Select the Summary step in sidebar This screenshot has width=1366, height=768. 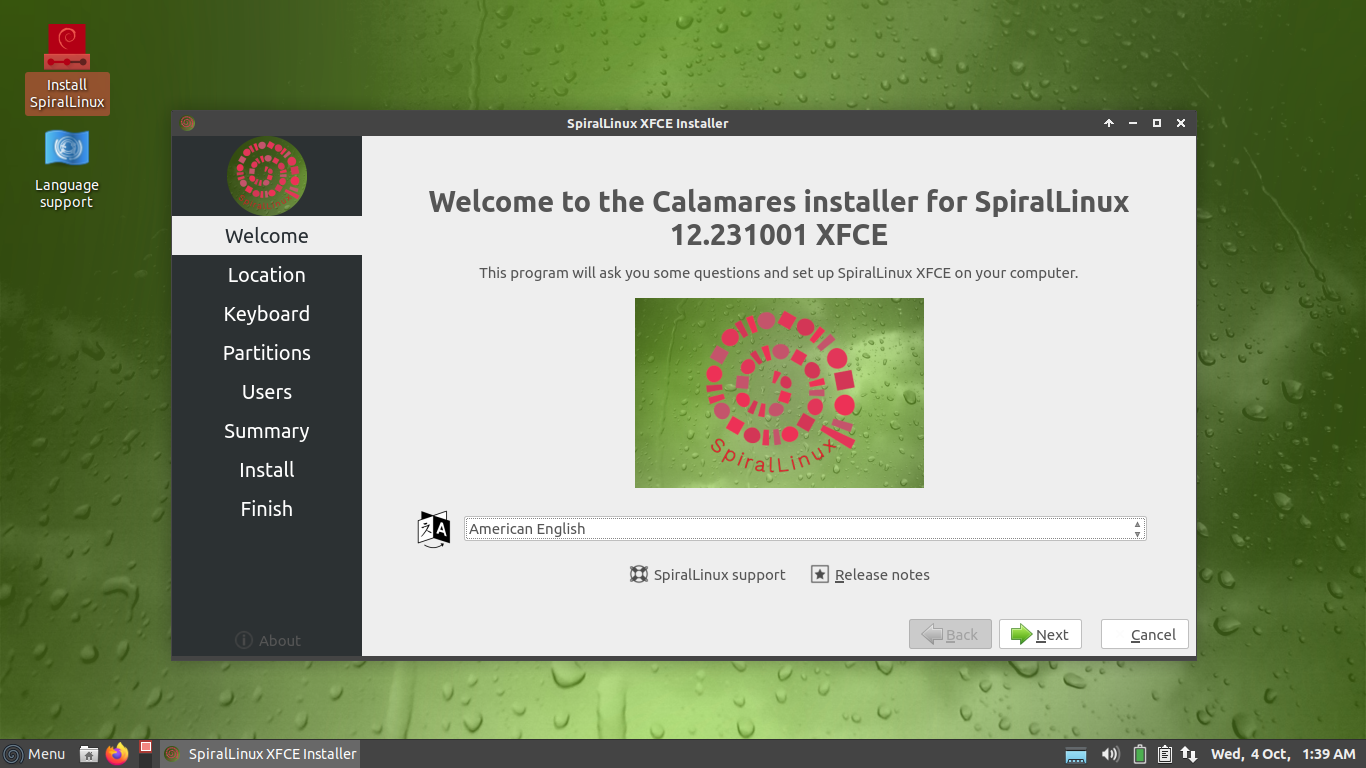click(267, 431)
